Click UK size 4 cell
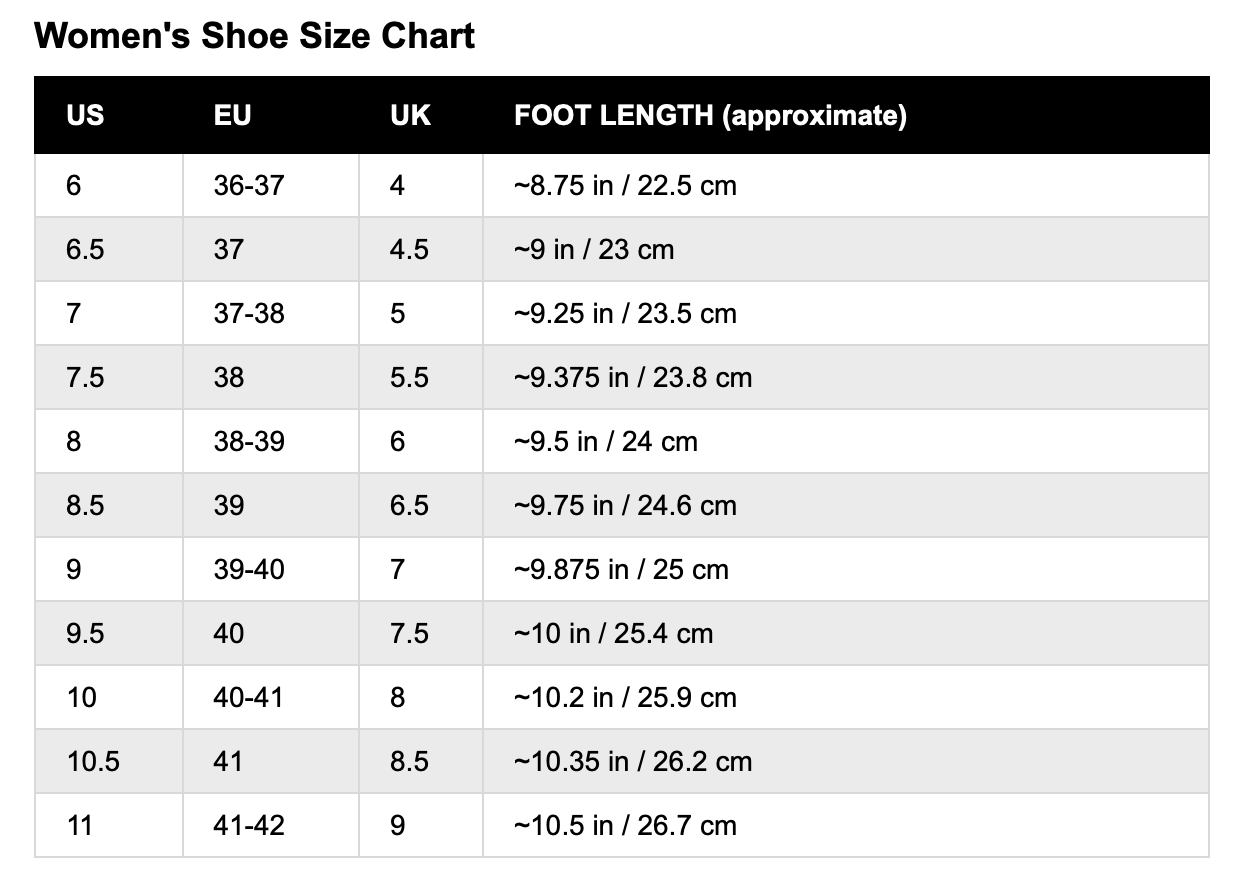This screenshot has height=882, width=1234. [x=421, y=185]
